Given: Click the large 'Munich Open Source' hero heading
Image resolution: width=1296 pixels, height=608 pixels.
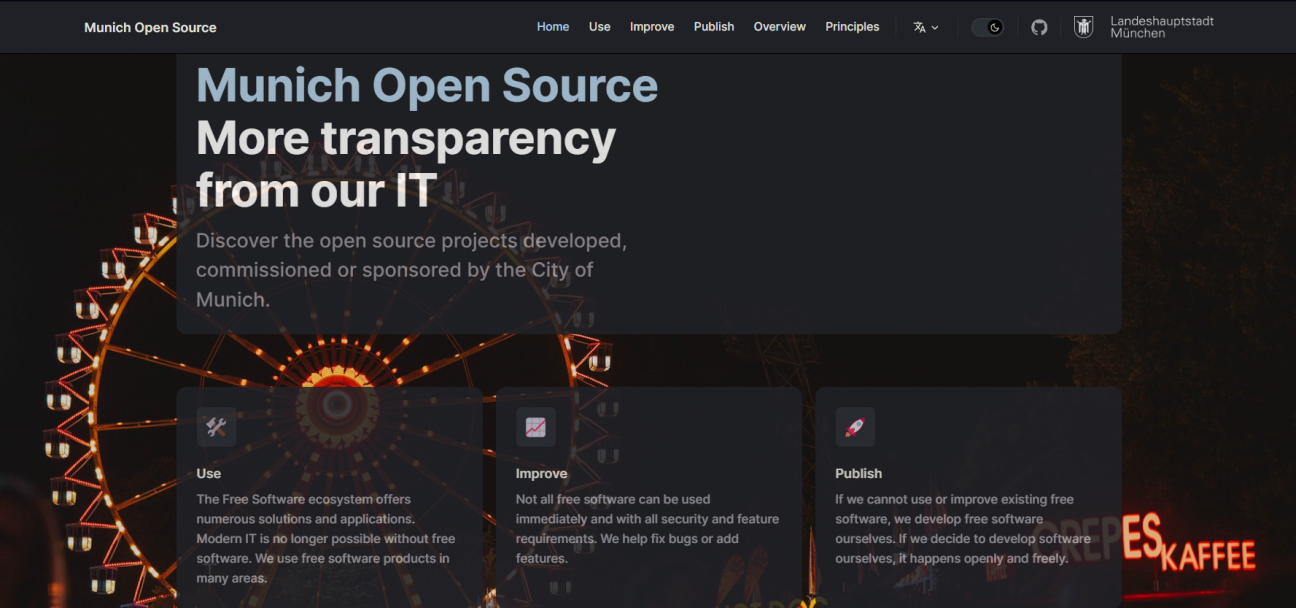Looking at the screenshot, I should 427,85.
